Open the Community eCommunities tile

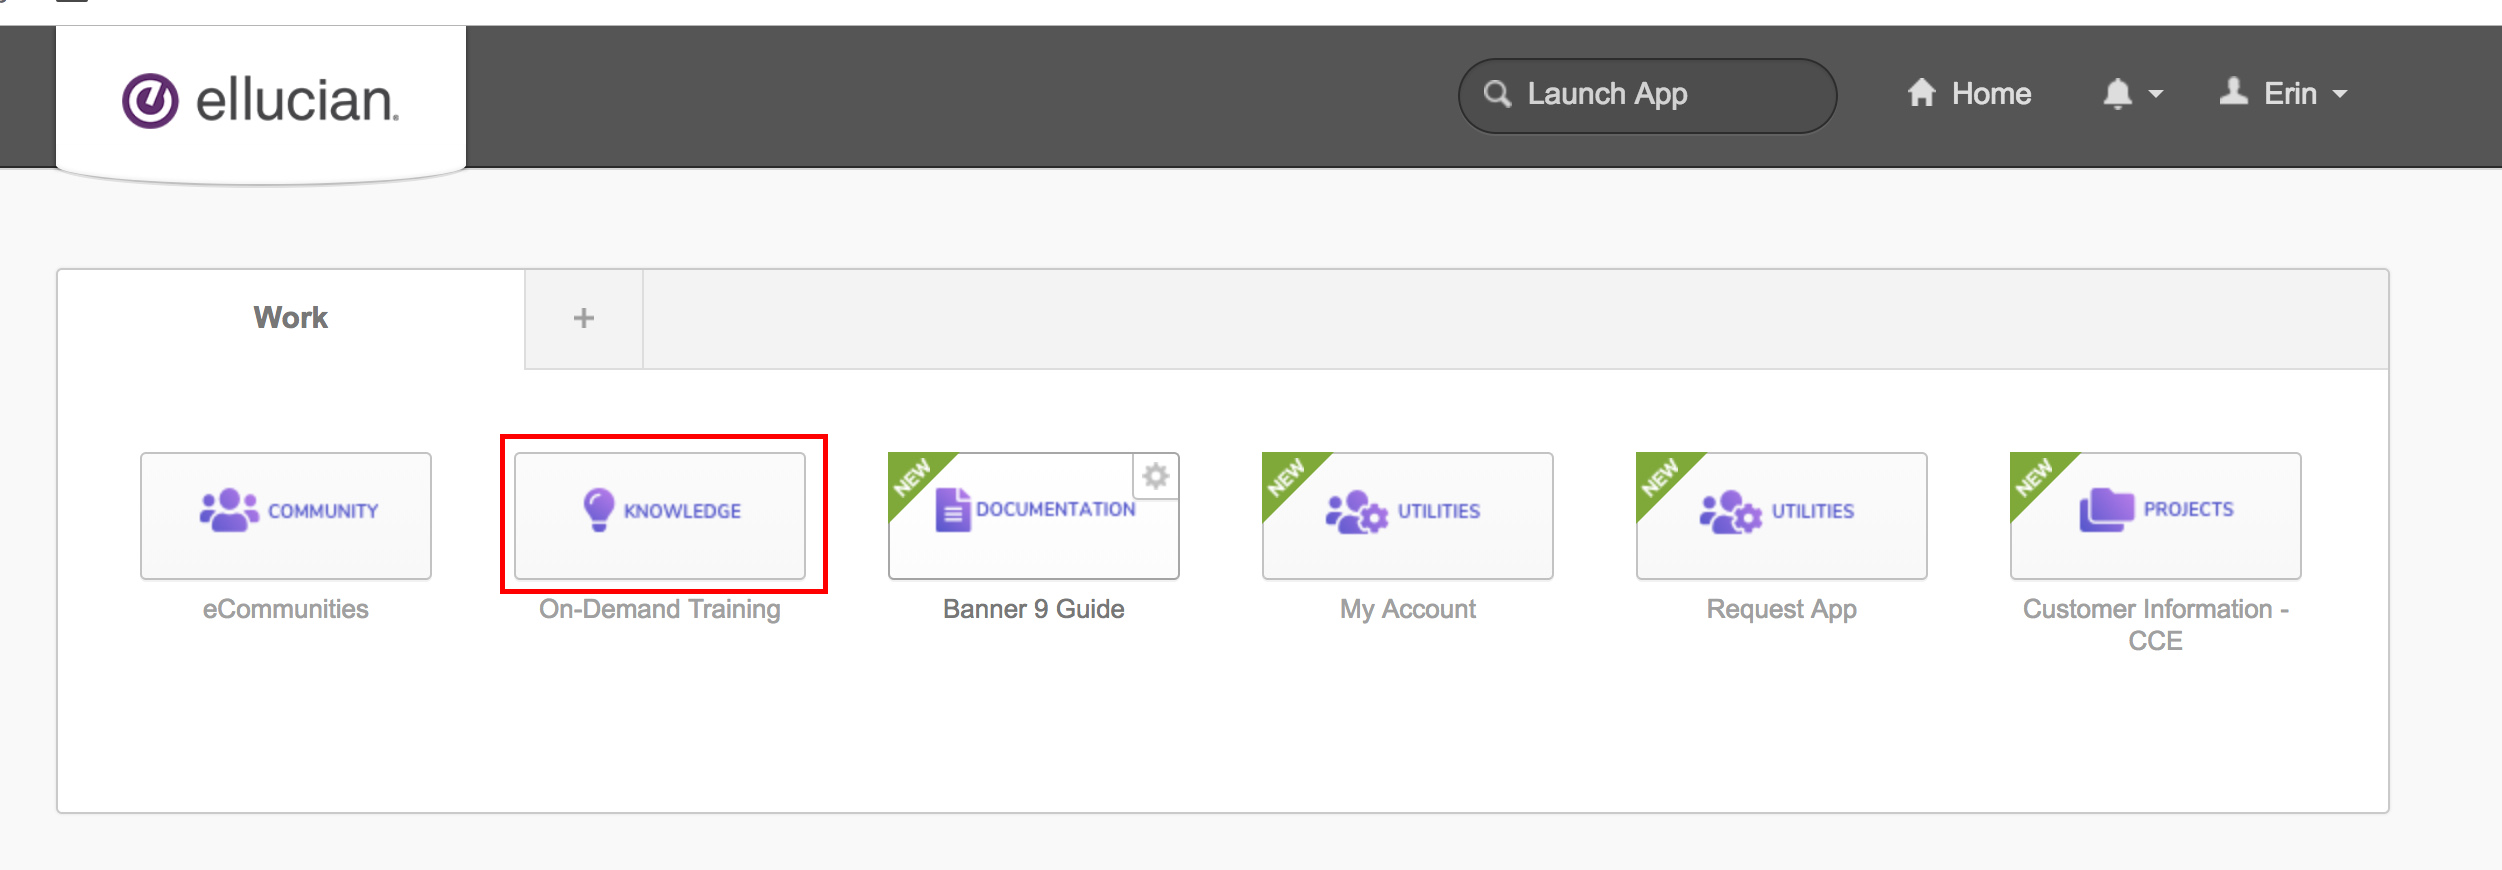coord(286,515)
